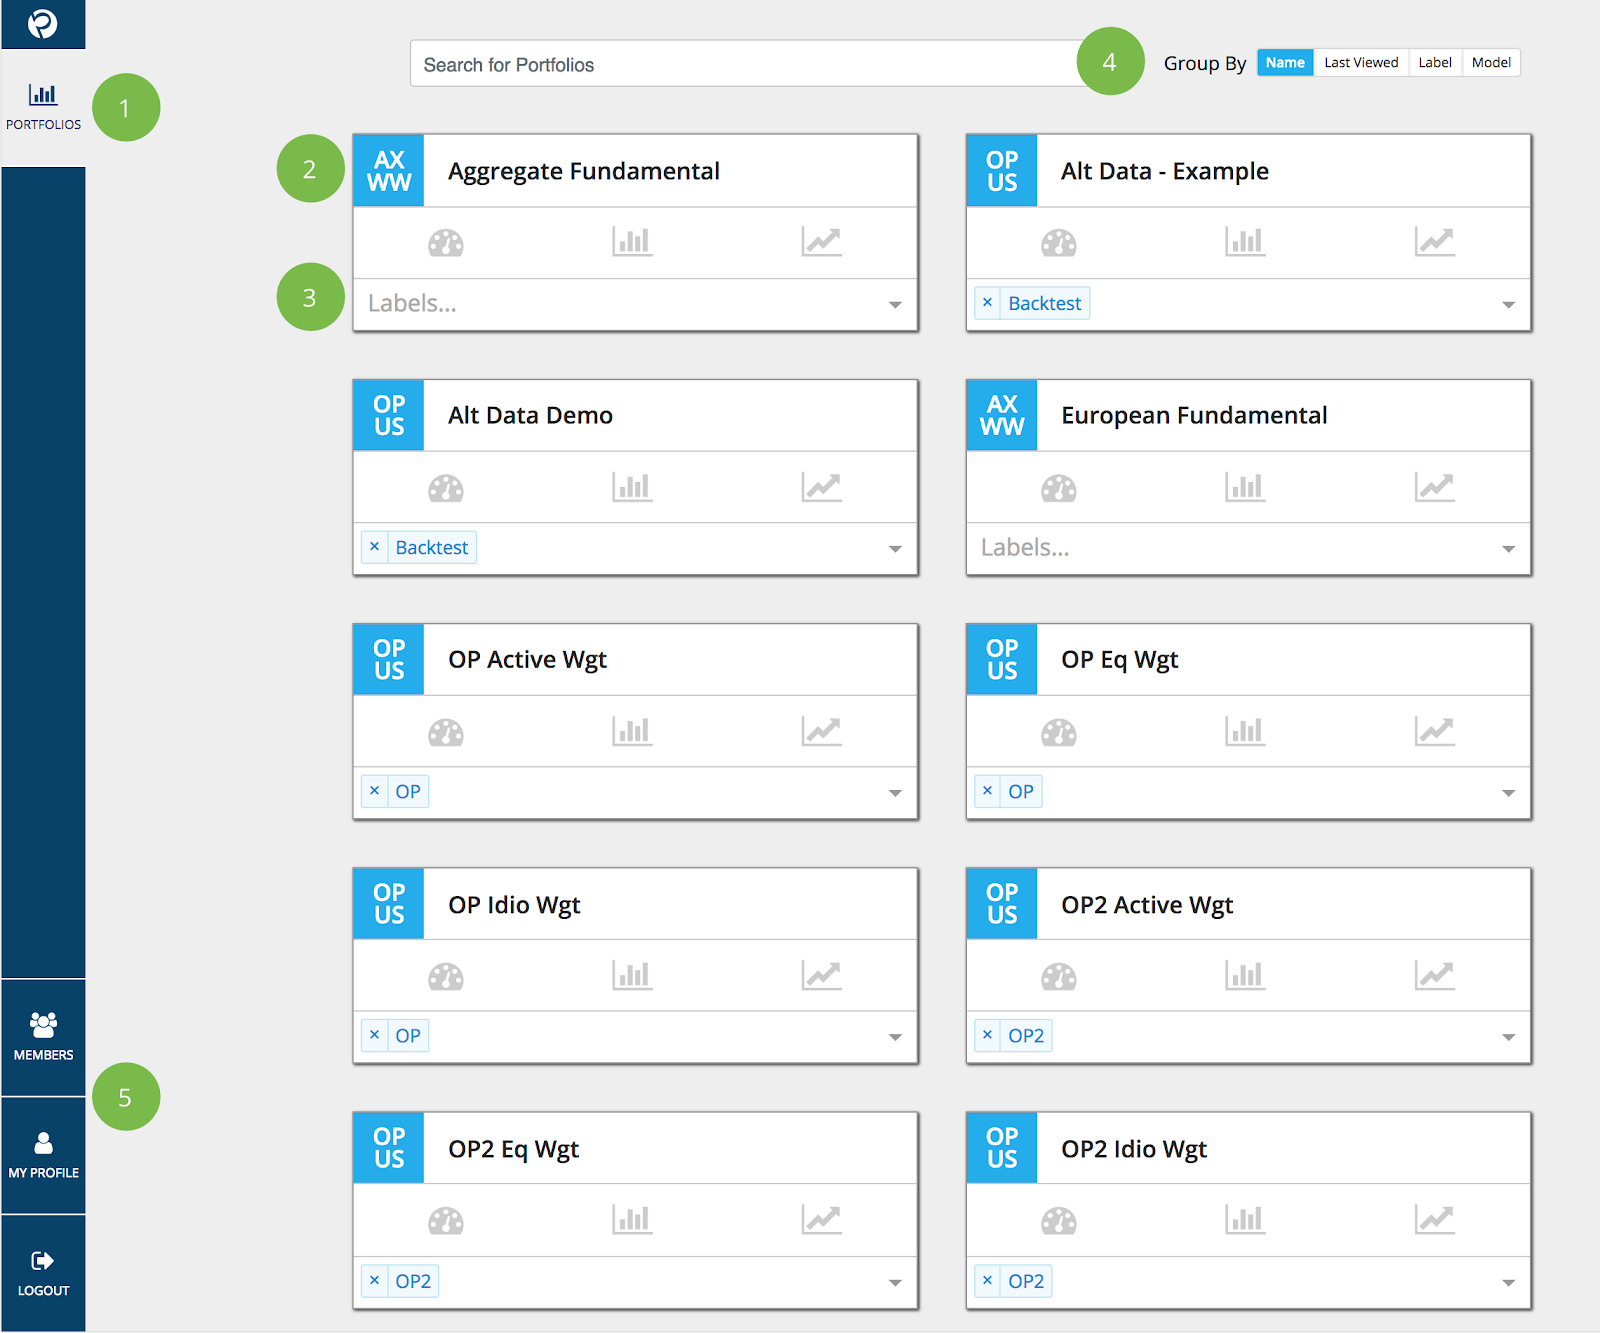Open dashboard gauge for OP Eq Wgt

coord(1059,733)
